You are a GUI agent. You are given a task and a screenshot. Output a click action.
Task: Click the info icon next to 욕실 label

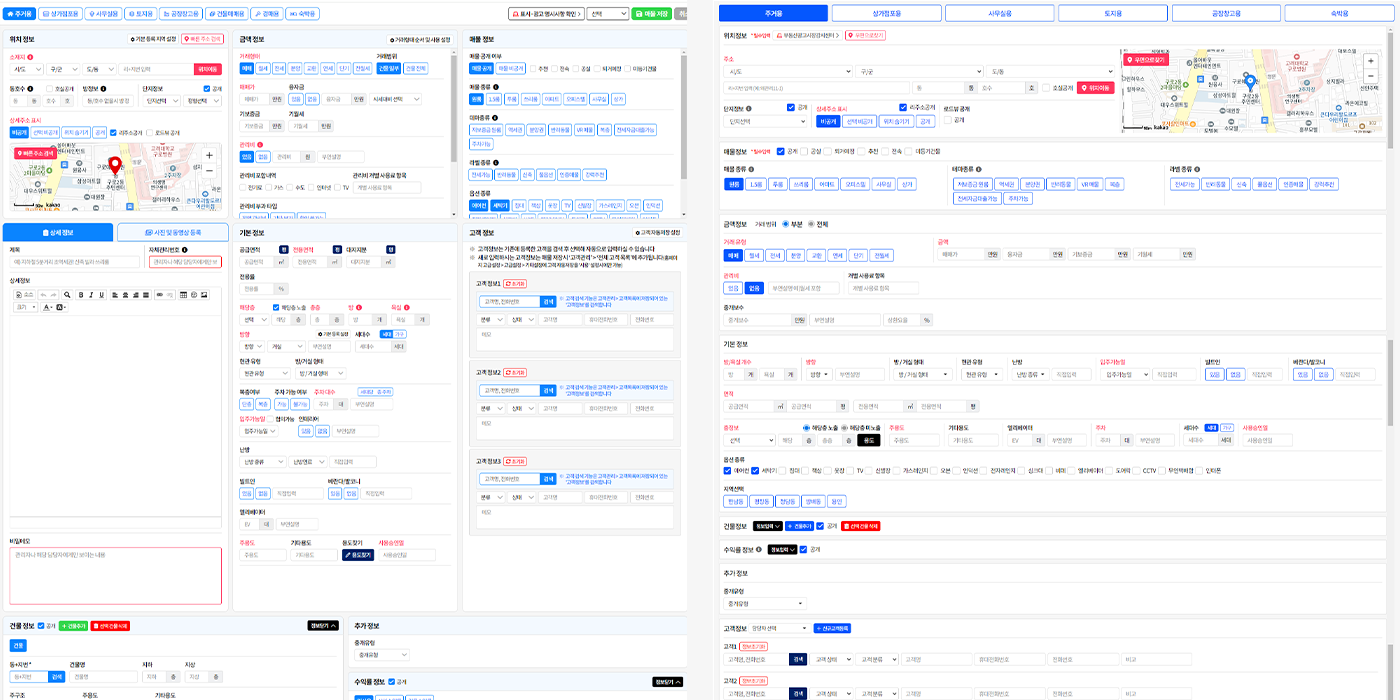point(407,307)
